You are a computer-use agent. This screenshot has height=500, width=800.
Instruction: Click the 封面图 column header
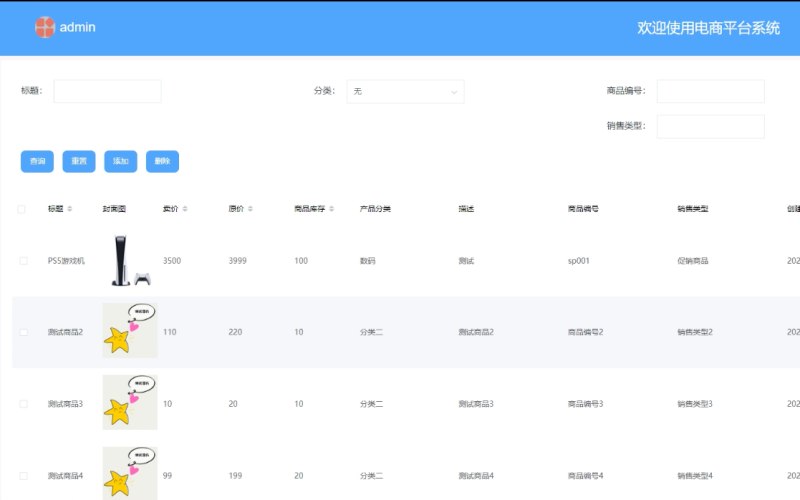[114, 209]
